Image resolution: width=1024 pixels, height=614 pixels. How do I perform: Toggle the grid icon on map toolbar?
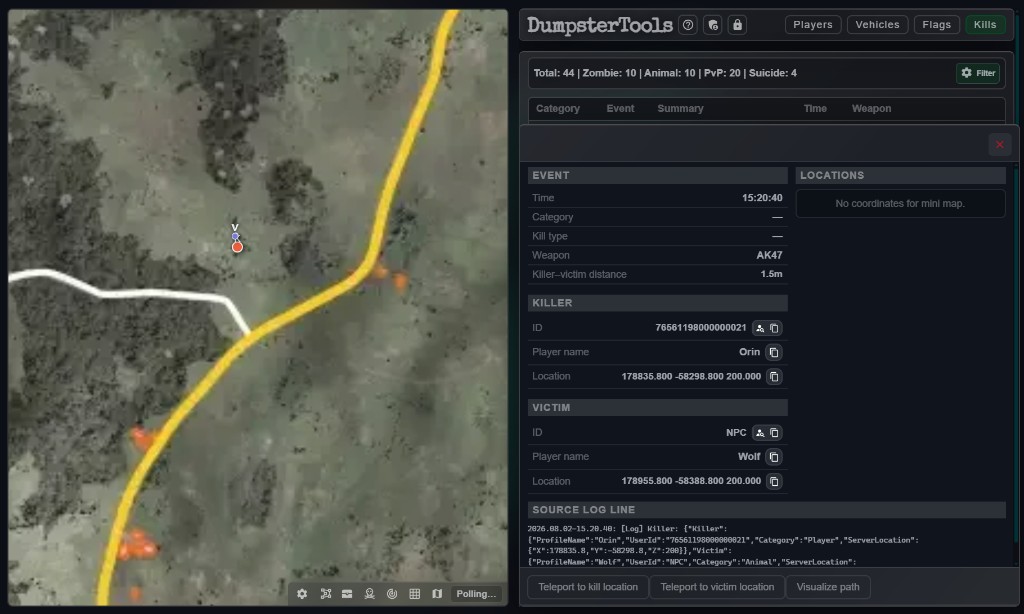(415, 594)
